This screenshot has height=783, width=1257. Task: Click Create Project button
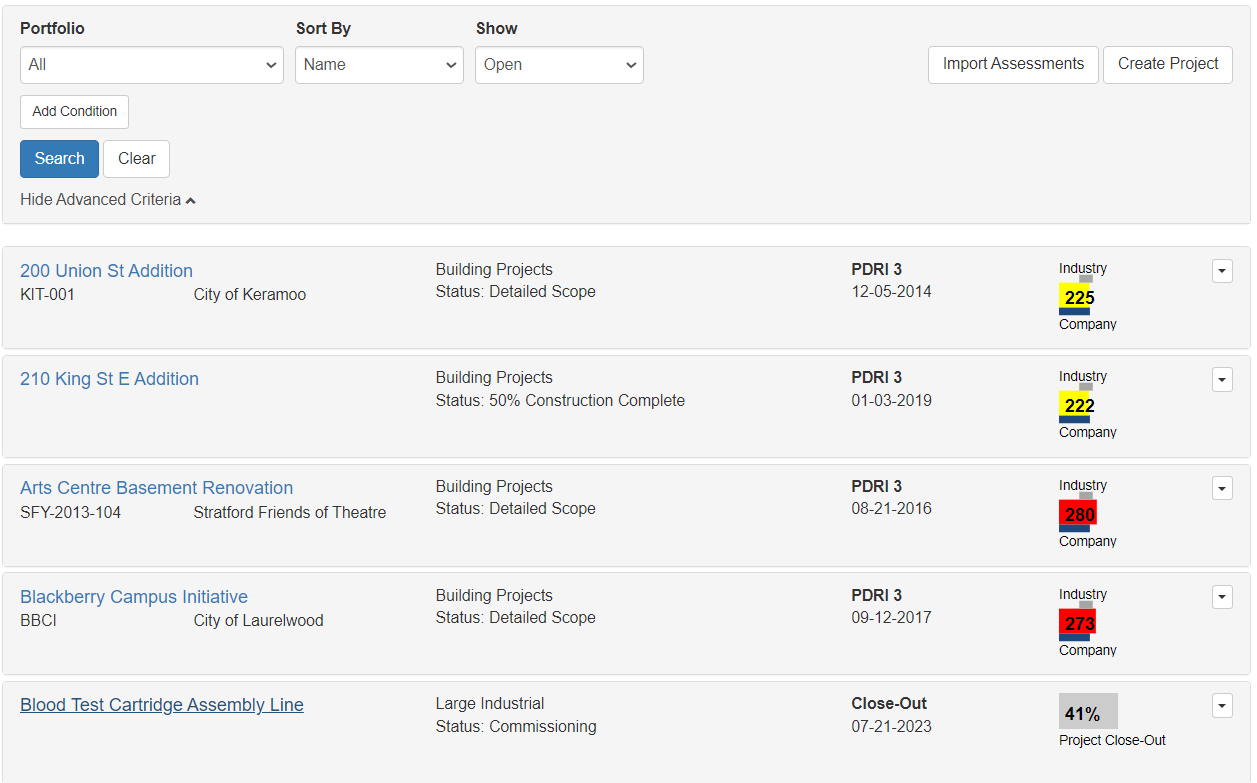pyautogui.click(x=1168, y=64)
